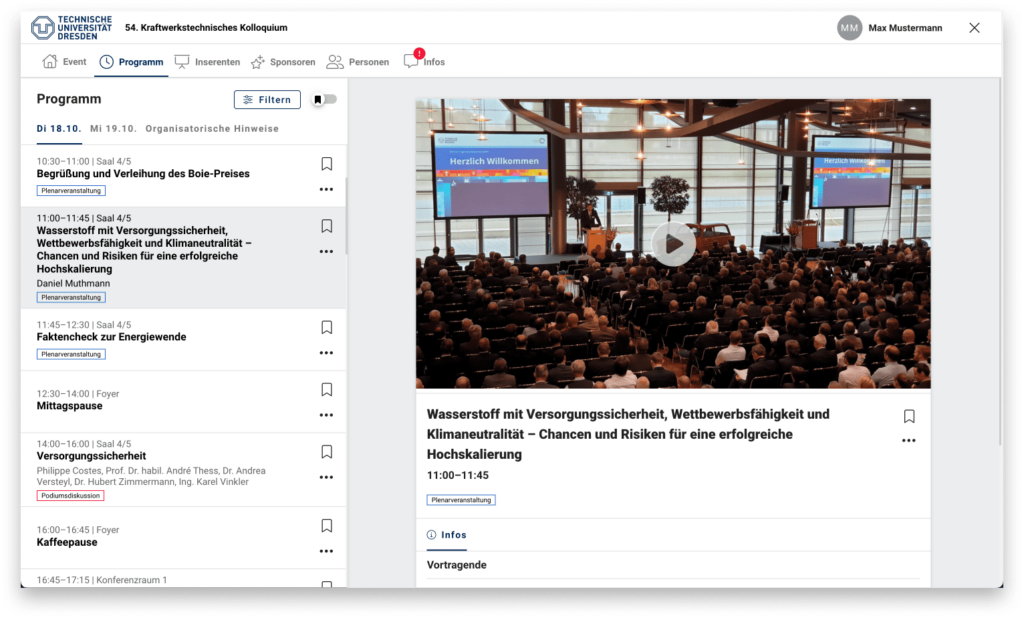Open options menu for Mittagspause
This screenshot has height=618, width=1024.
pyautogui.click(x=325, y=414)
